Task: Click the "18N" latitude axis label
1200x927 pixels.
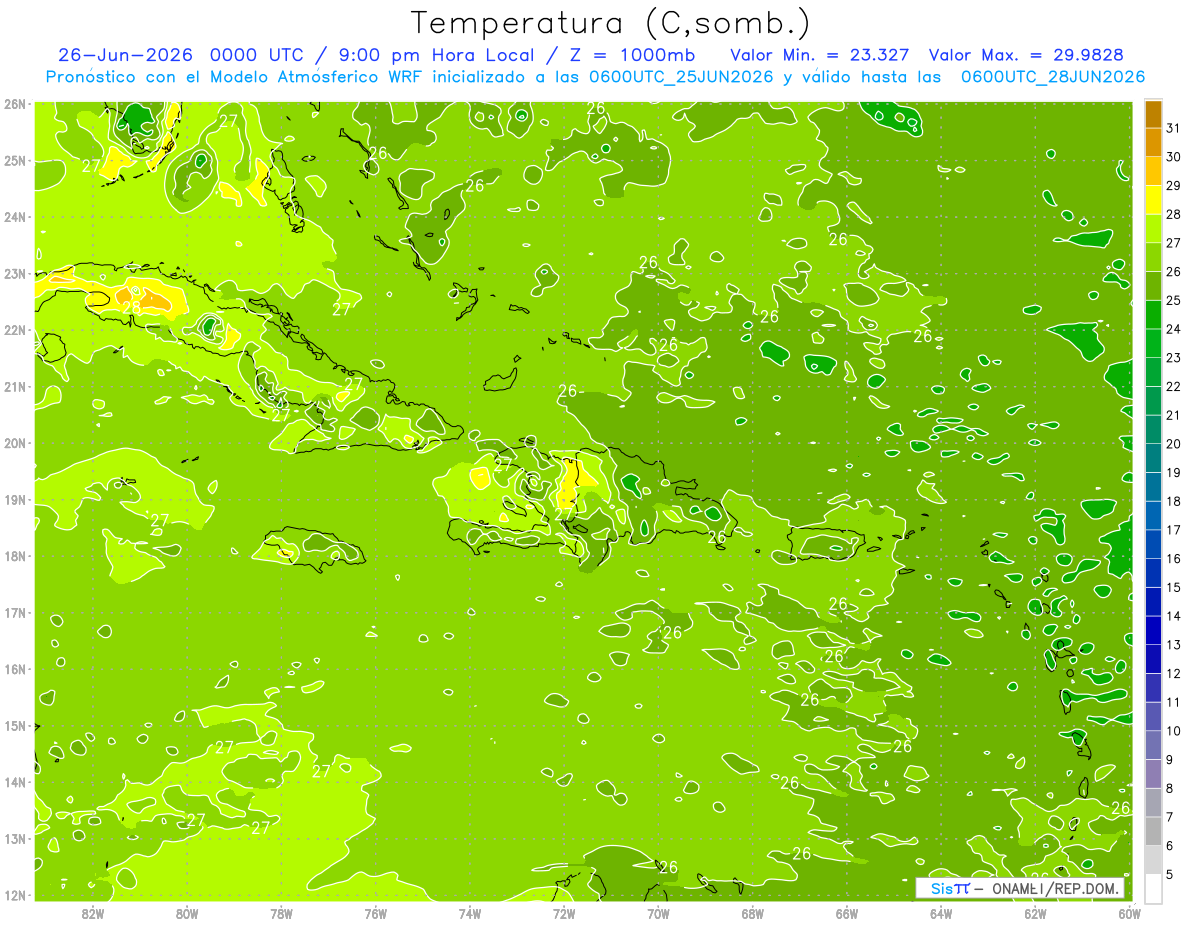Action: [14, 557]
